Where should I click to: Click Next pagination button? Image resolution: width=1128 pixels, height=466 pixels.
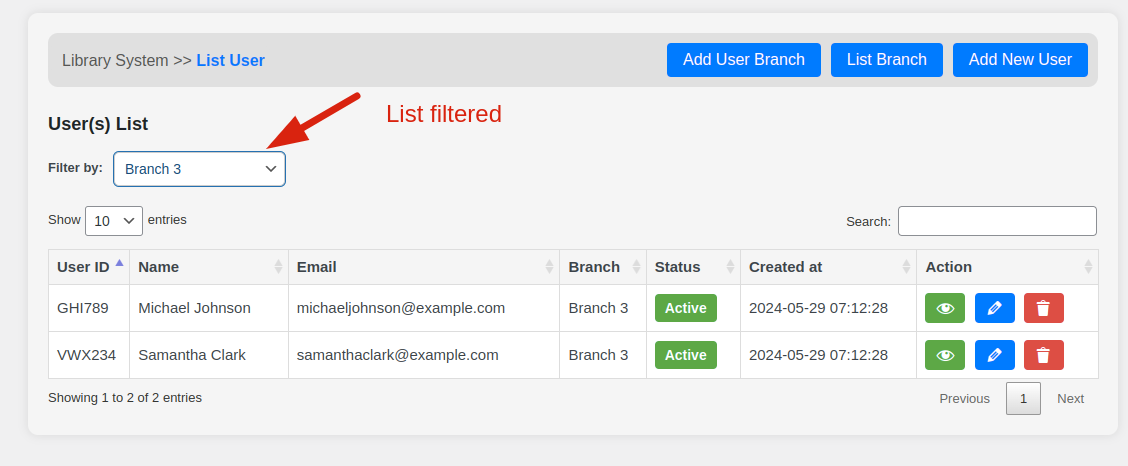pyautogui.click(x=1070, y=398)
